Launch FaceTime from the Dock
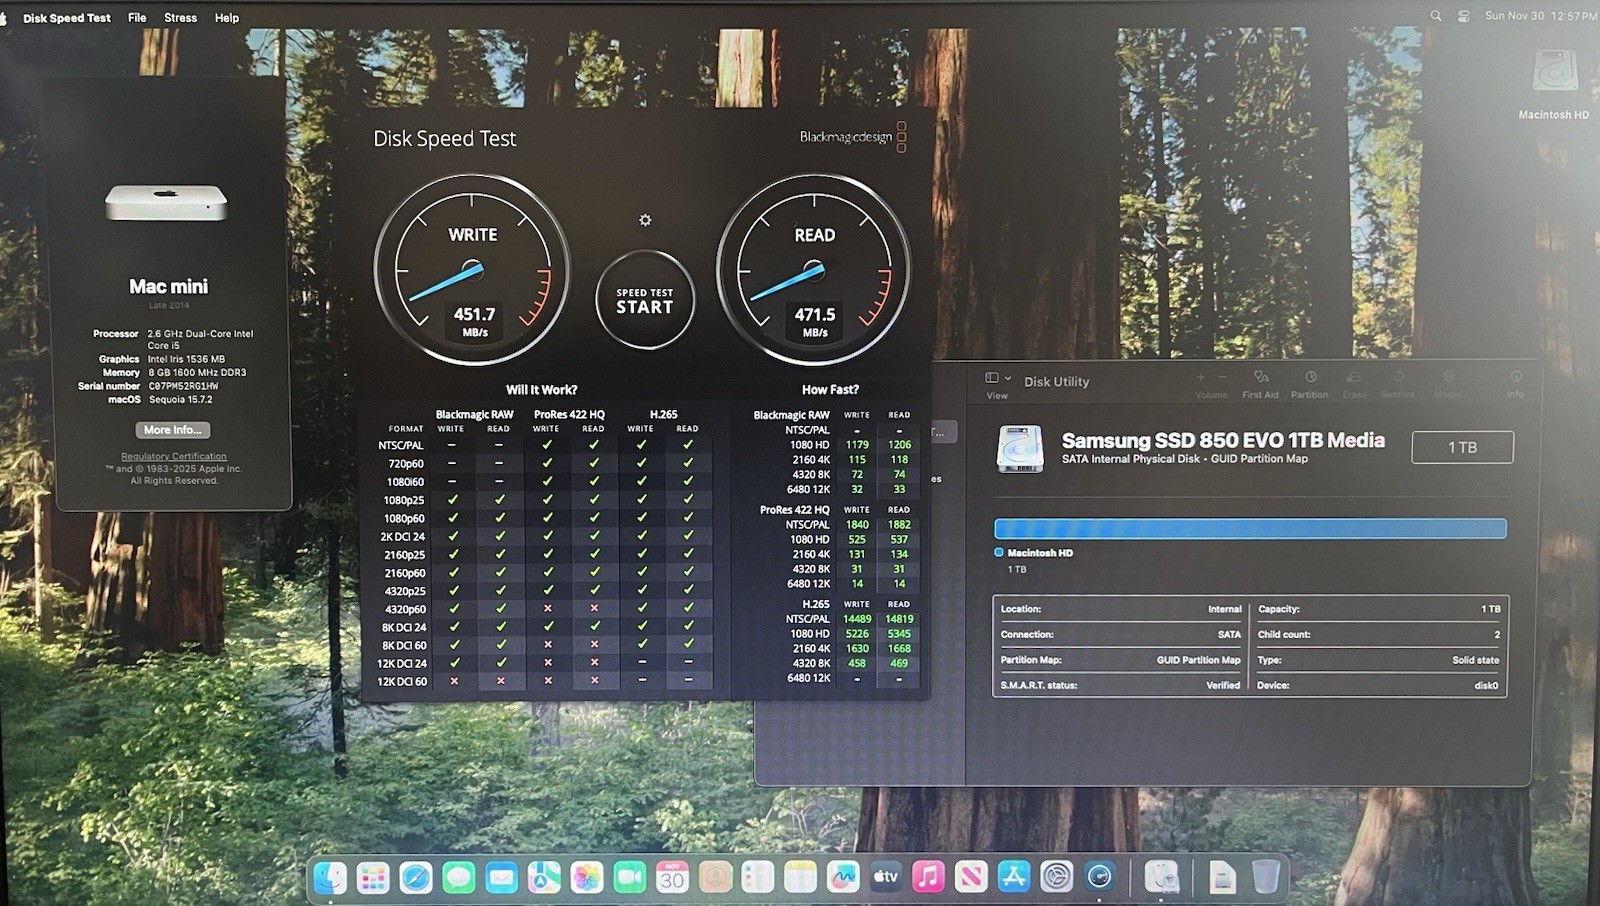Viewport: 1600px width, 906px height. click(629, 878)
